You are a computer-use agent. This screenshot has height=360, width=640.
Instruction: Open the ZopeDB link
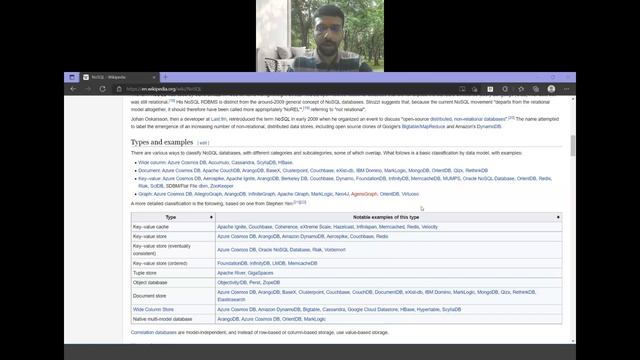(271, 282)
